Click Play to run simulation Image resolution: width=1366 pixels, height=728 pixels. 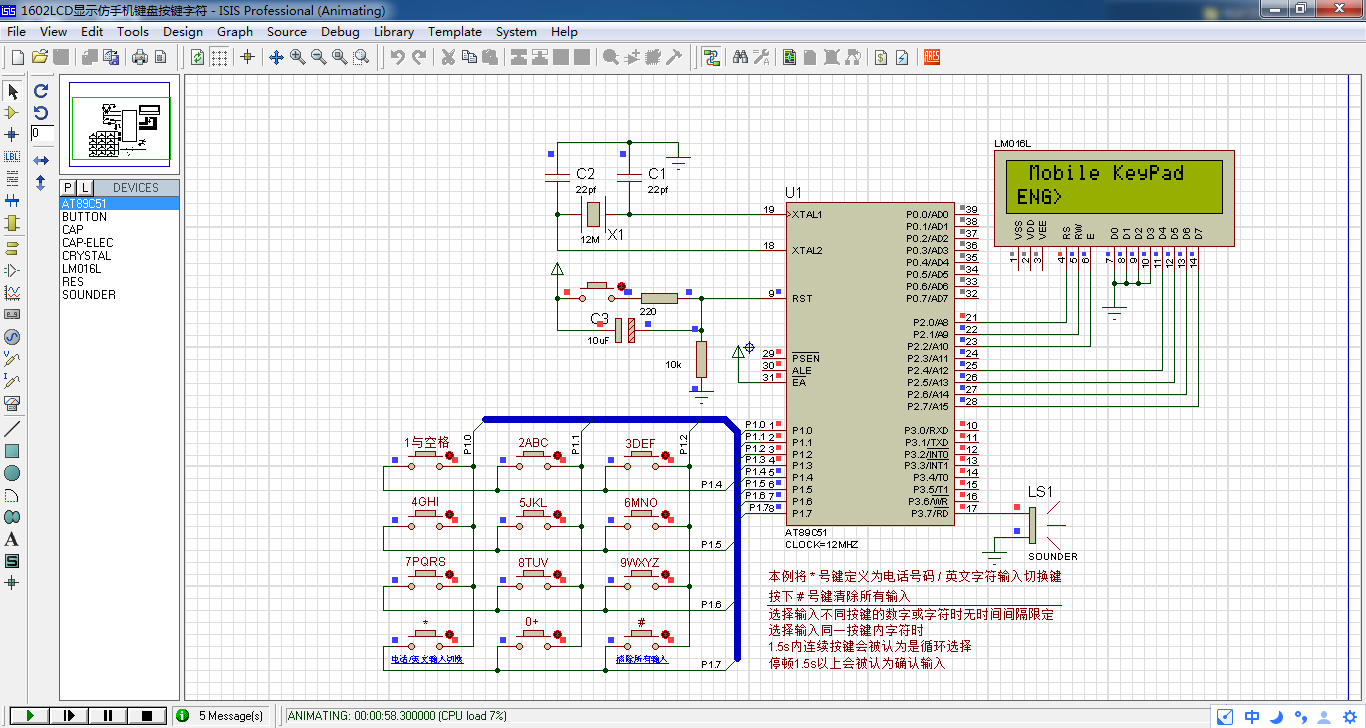tap(30, 715)
